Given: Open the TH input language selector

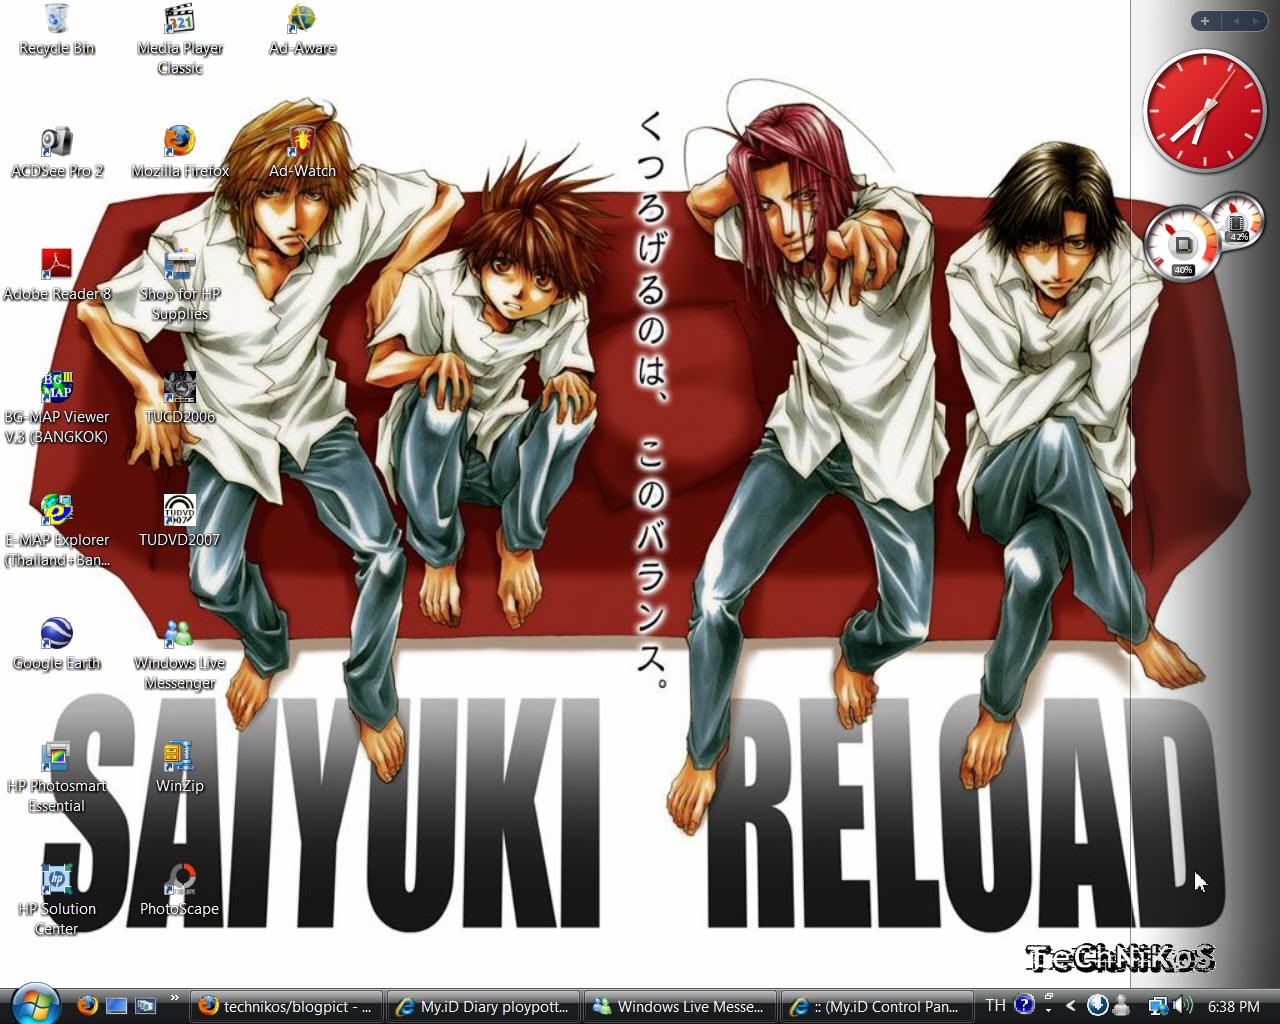Looking at the screenshot, I should [x=995, y=1006].
